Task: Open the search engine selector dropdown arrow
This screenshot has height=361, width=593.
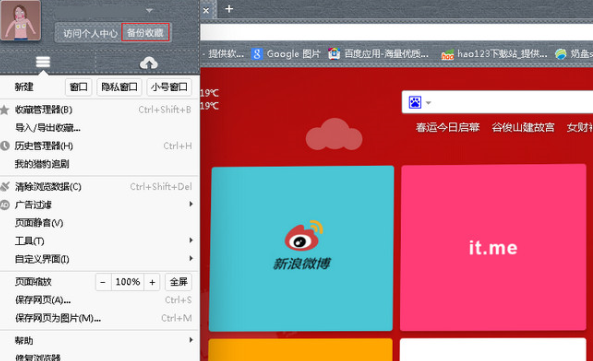Action: (428, 102)
